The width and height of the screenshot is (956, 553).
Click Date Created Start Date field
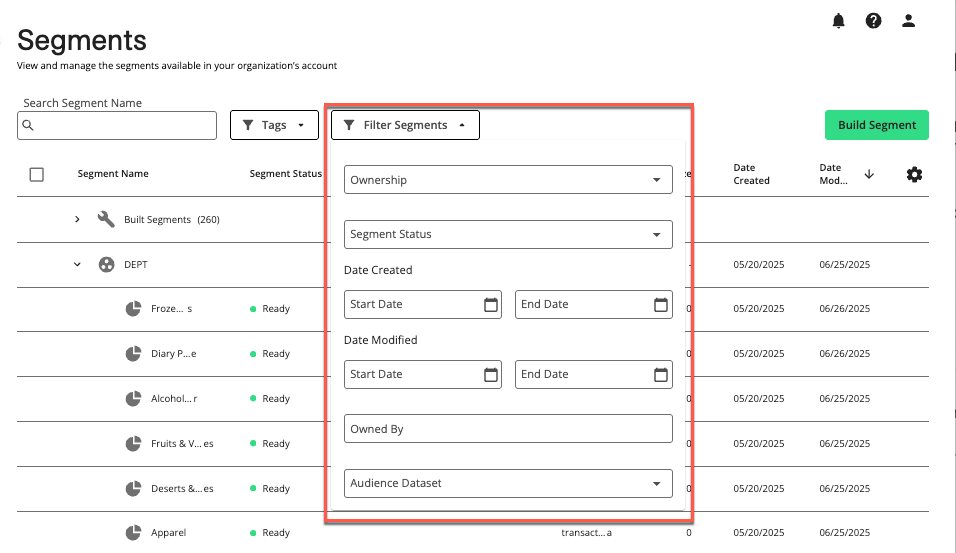tap(423, 304)
